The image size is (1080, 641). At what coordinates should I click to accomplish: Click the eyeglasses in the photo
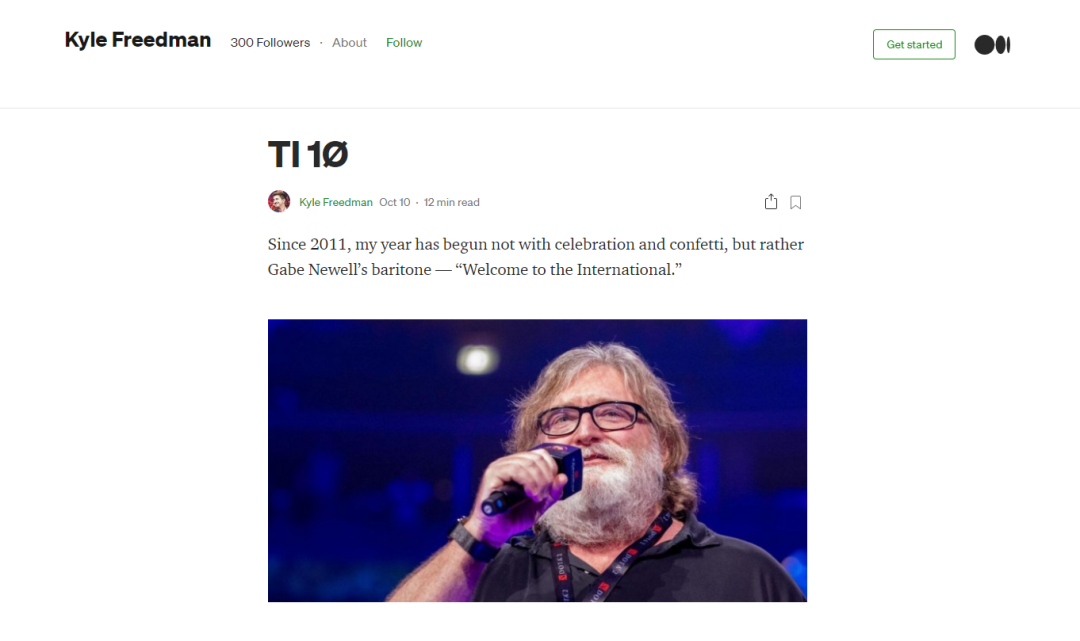click(x=594, y=418)
